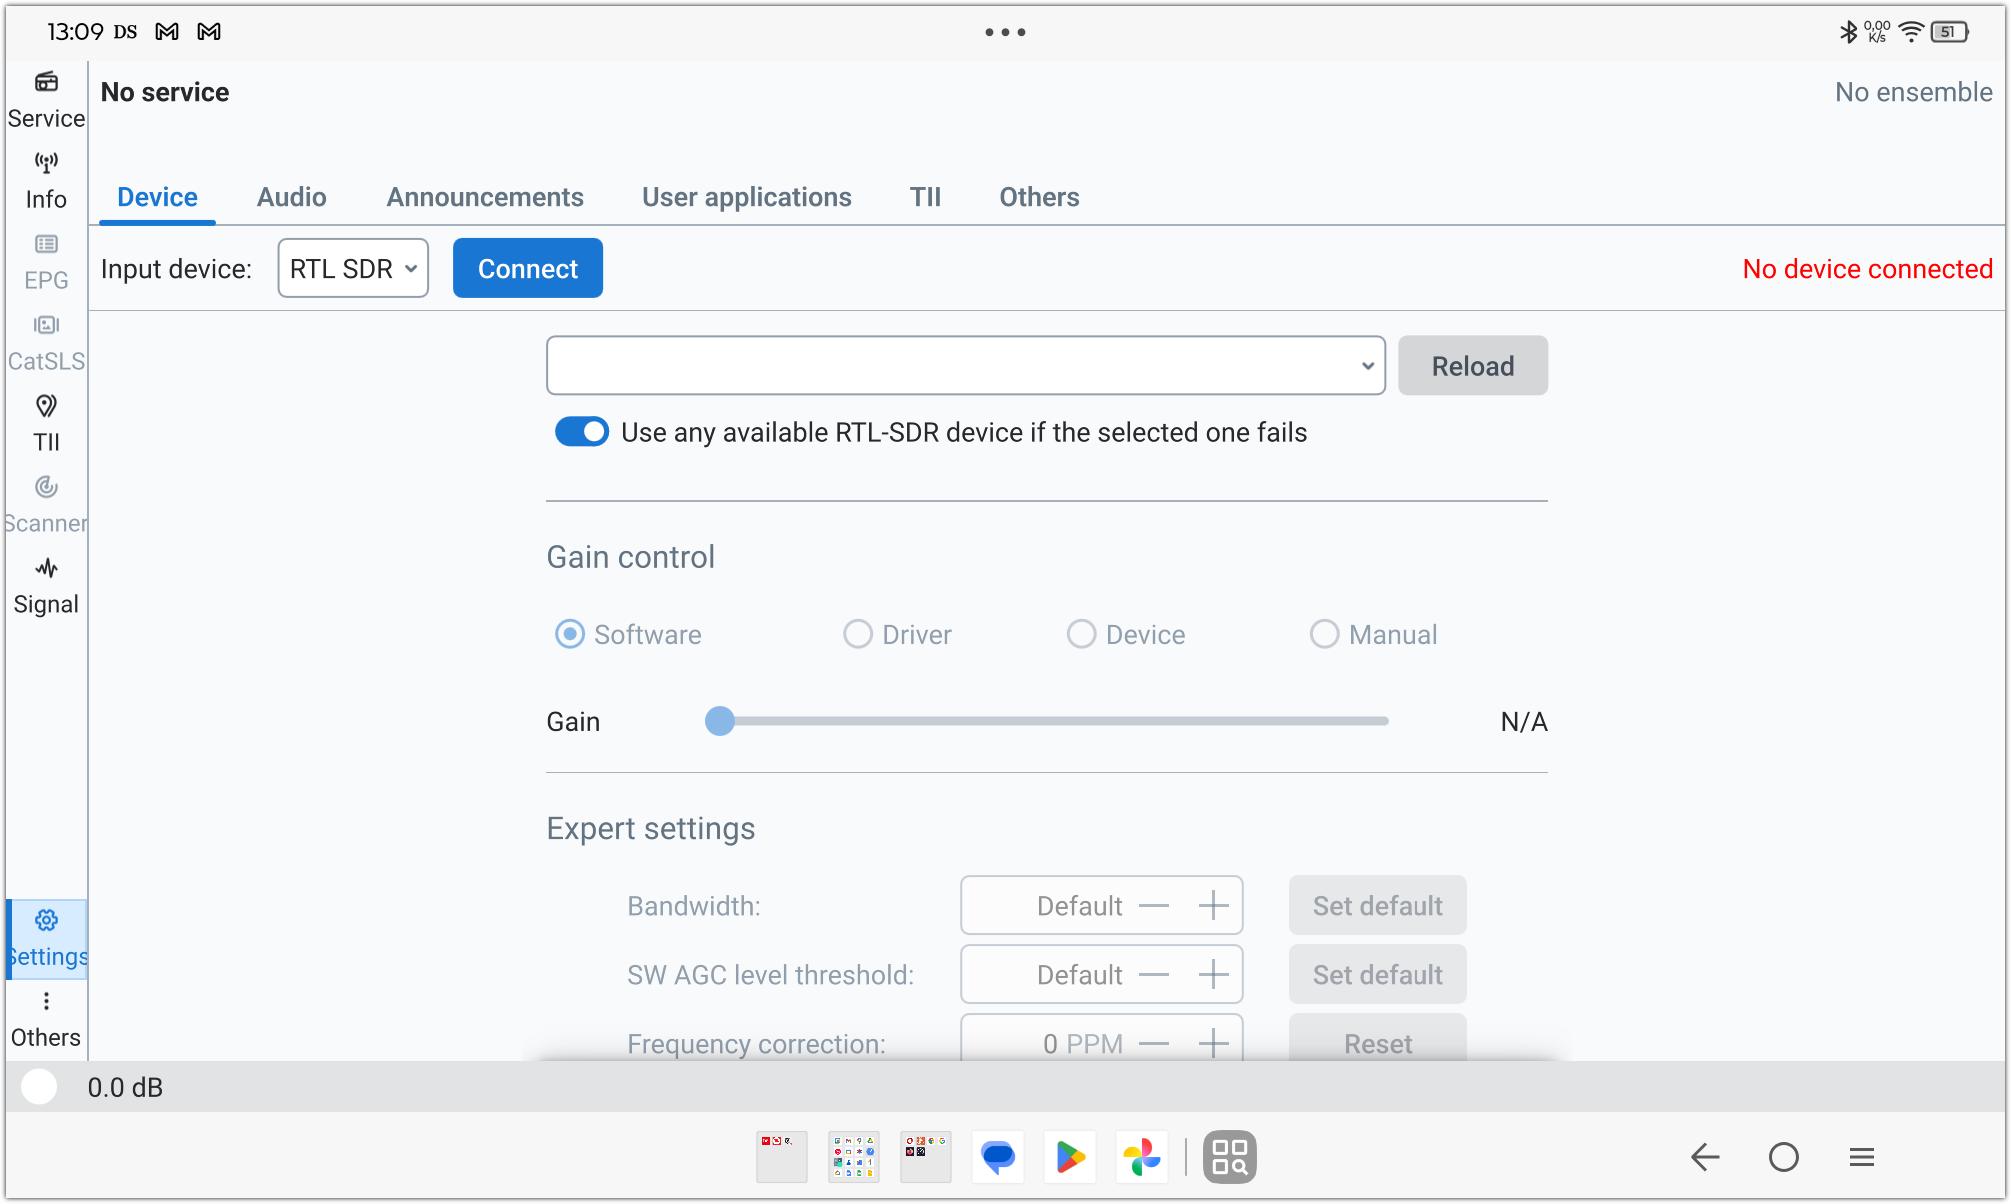
Task: Open the RTL SDR input device dropdown
Action: [x=353, y=268]
